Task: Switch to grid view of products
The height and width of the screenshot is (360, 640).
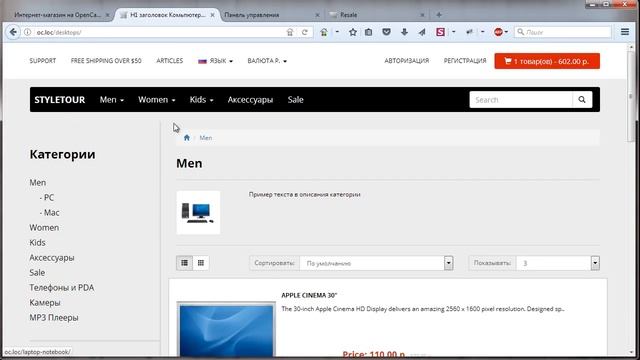Action: click(x=201, y=263)
